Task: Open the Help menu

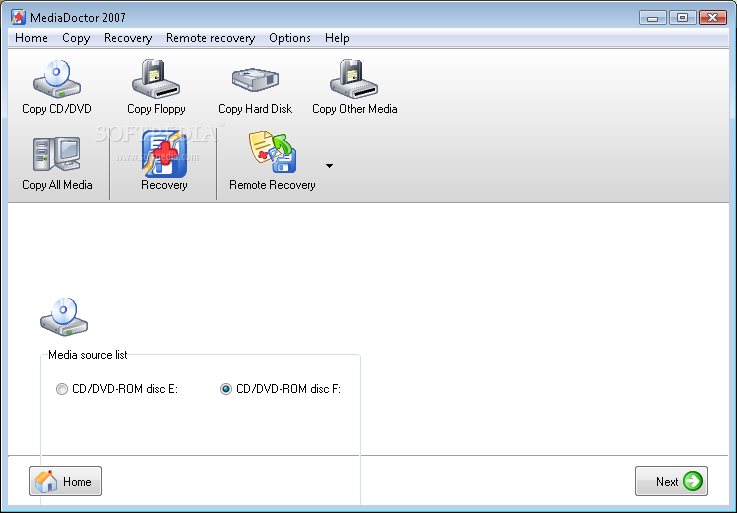Action: [337, 38]
